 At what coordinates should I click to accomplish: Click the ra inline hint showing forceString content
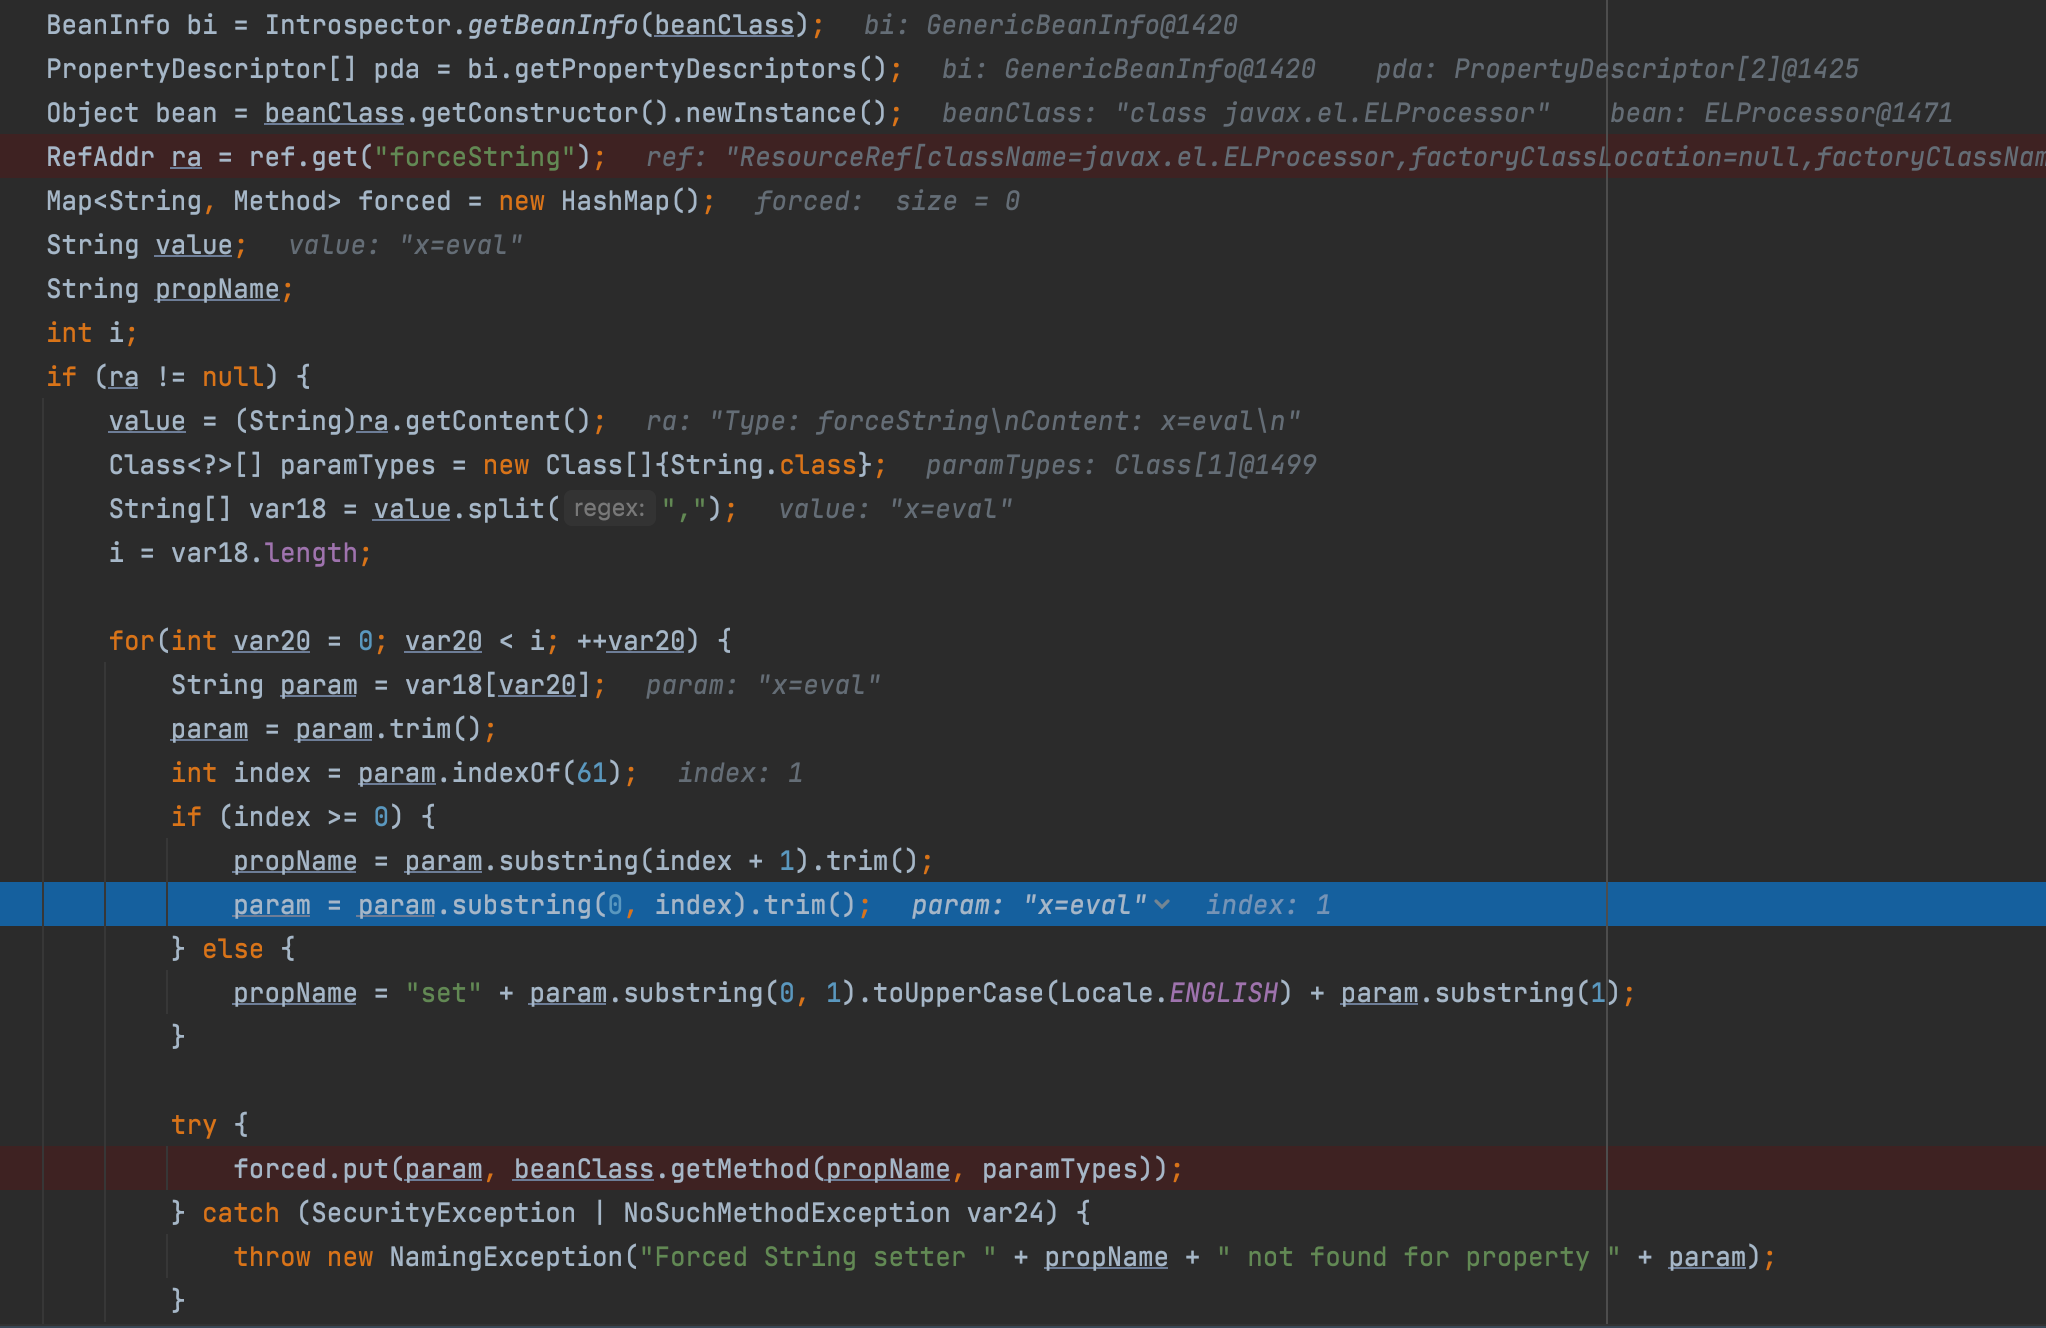pyautogui.click(x=972, y=421)
